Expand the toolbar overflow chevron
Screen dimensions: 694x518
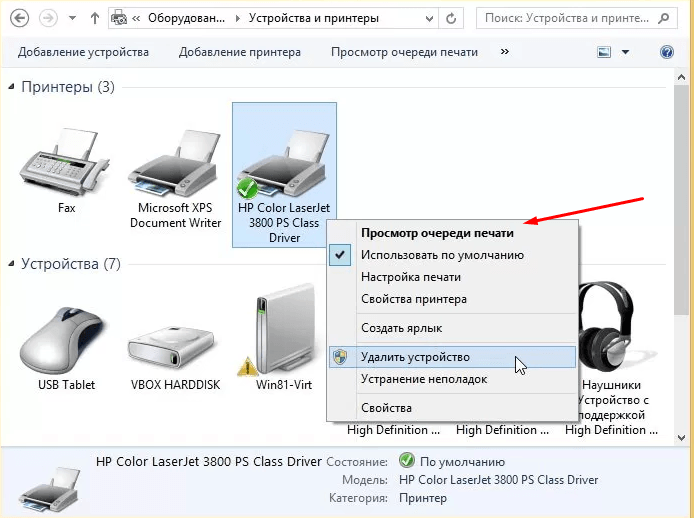(x=507, y=52)
